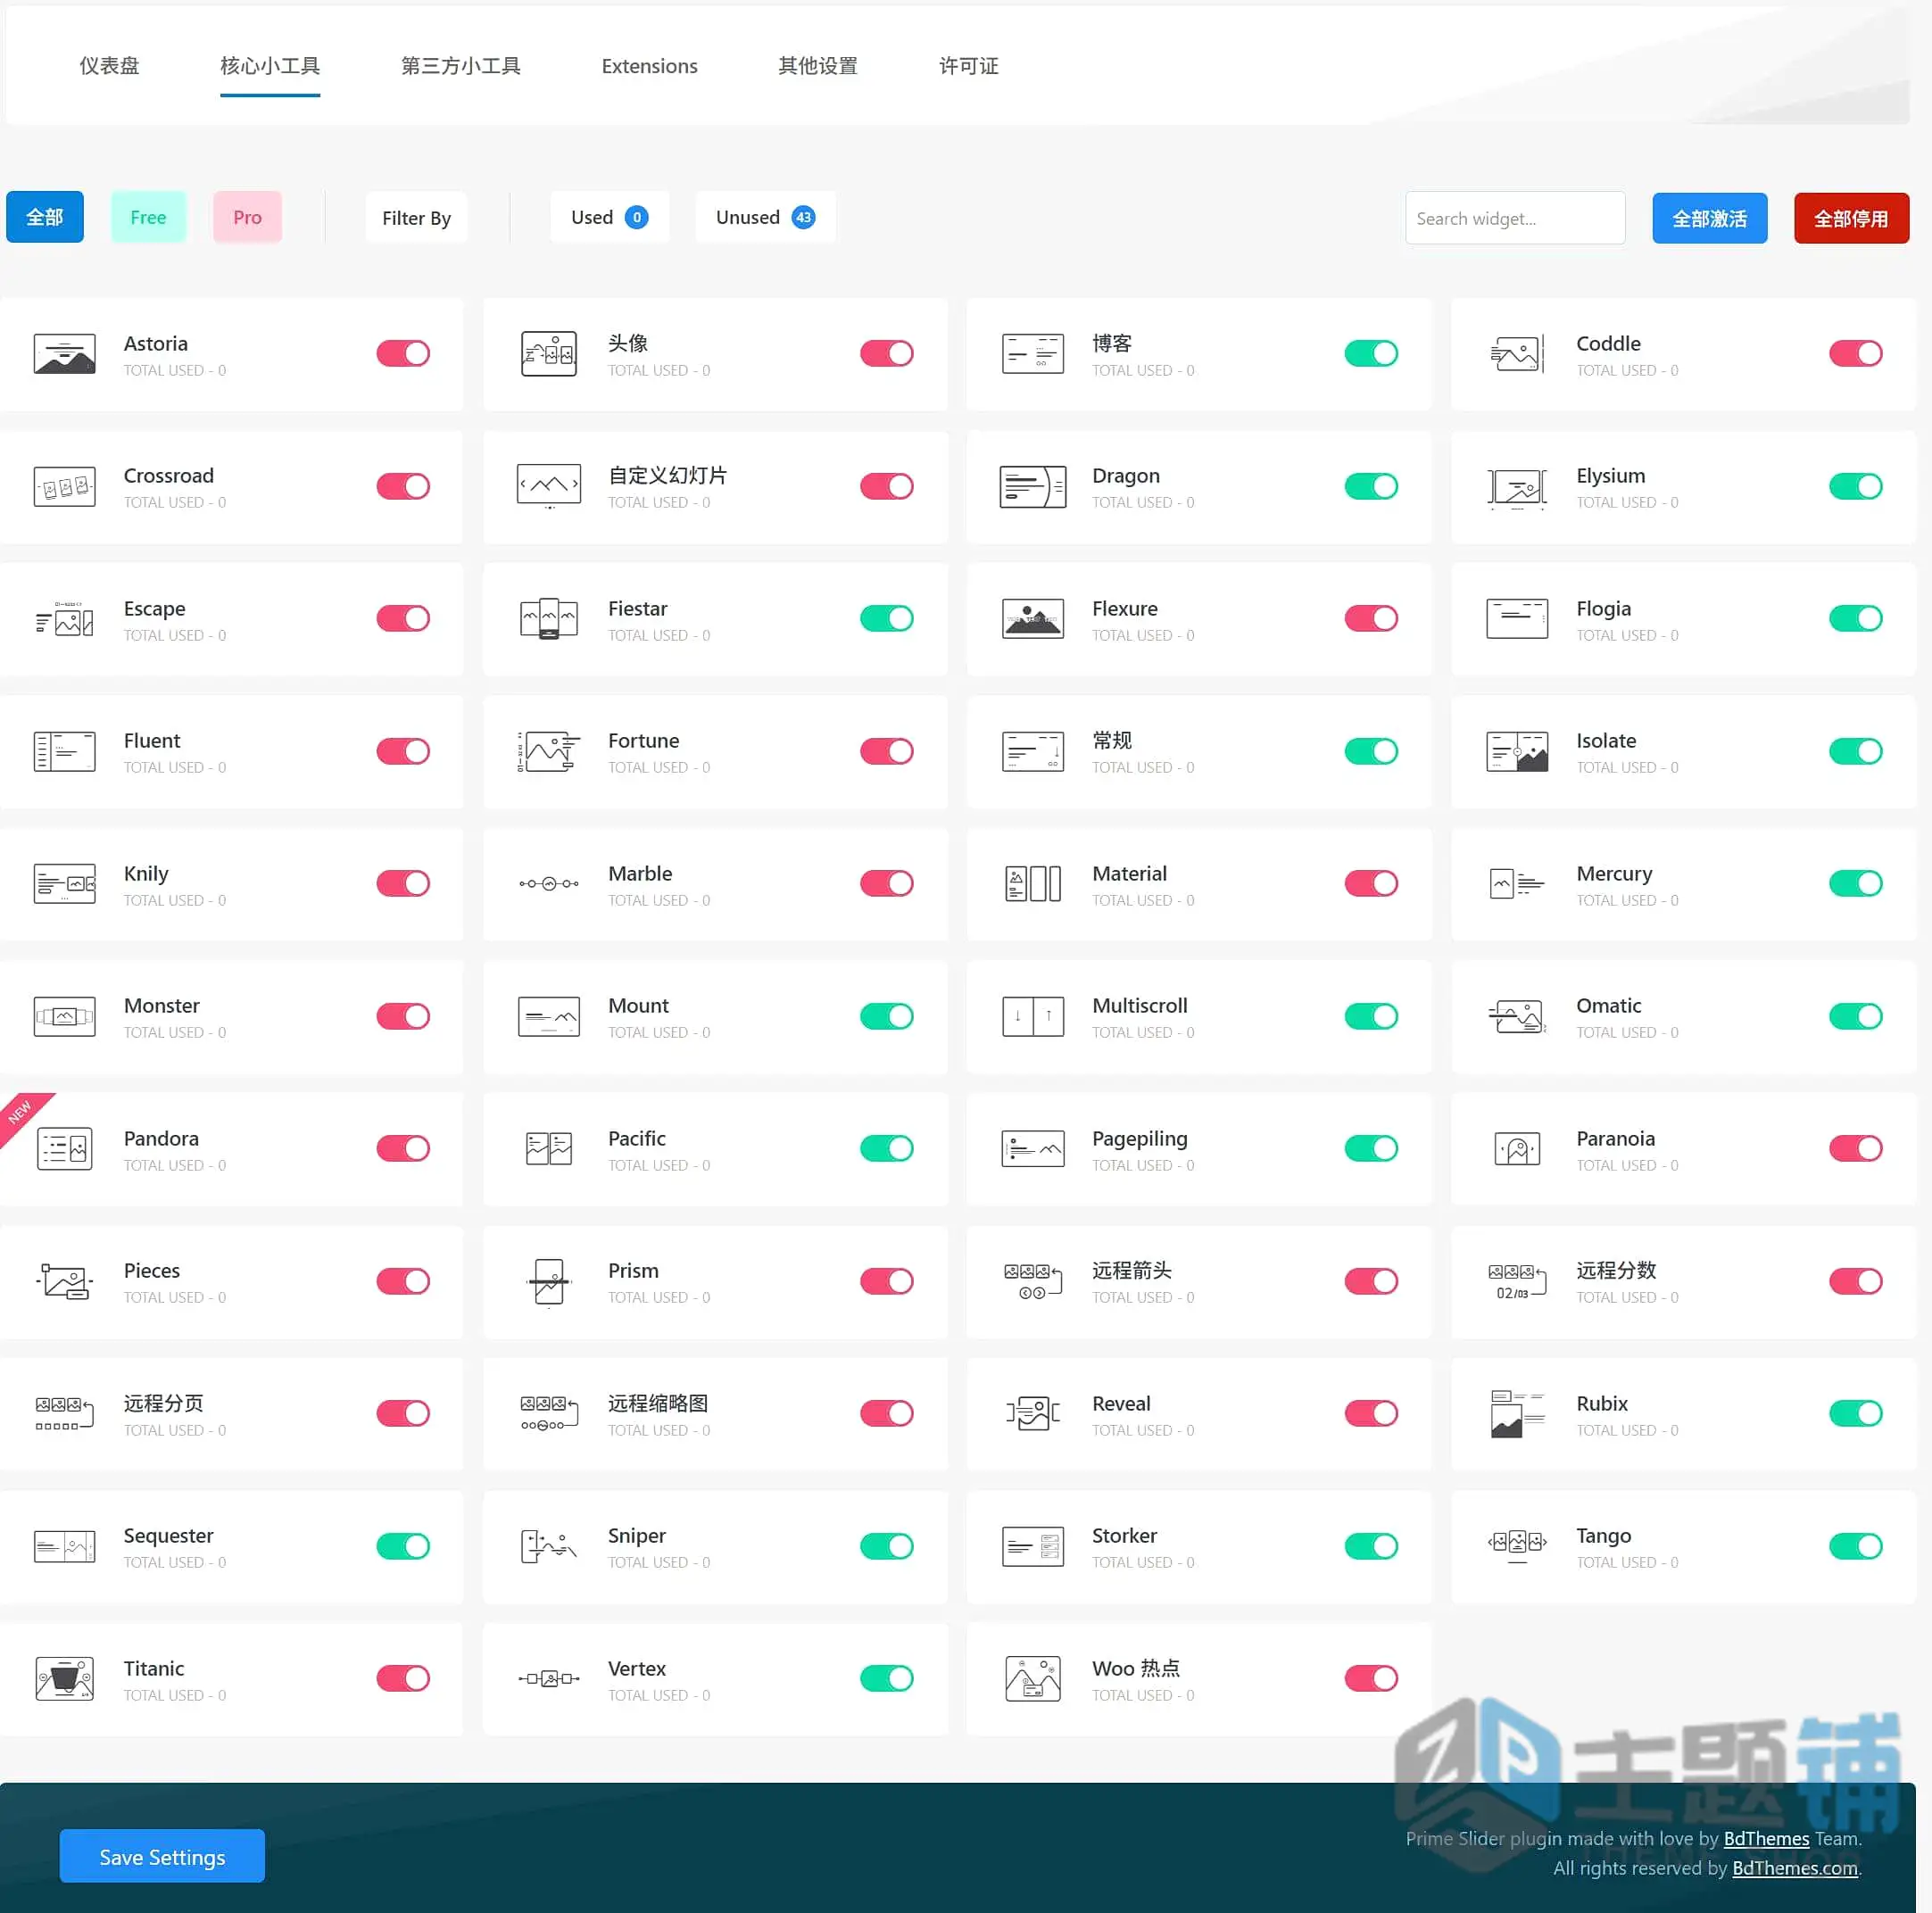Open the BdThemes.com link

pos(1795,1869)
